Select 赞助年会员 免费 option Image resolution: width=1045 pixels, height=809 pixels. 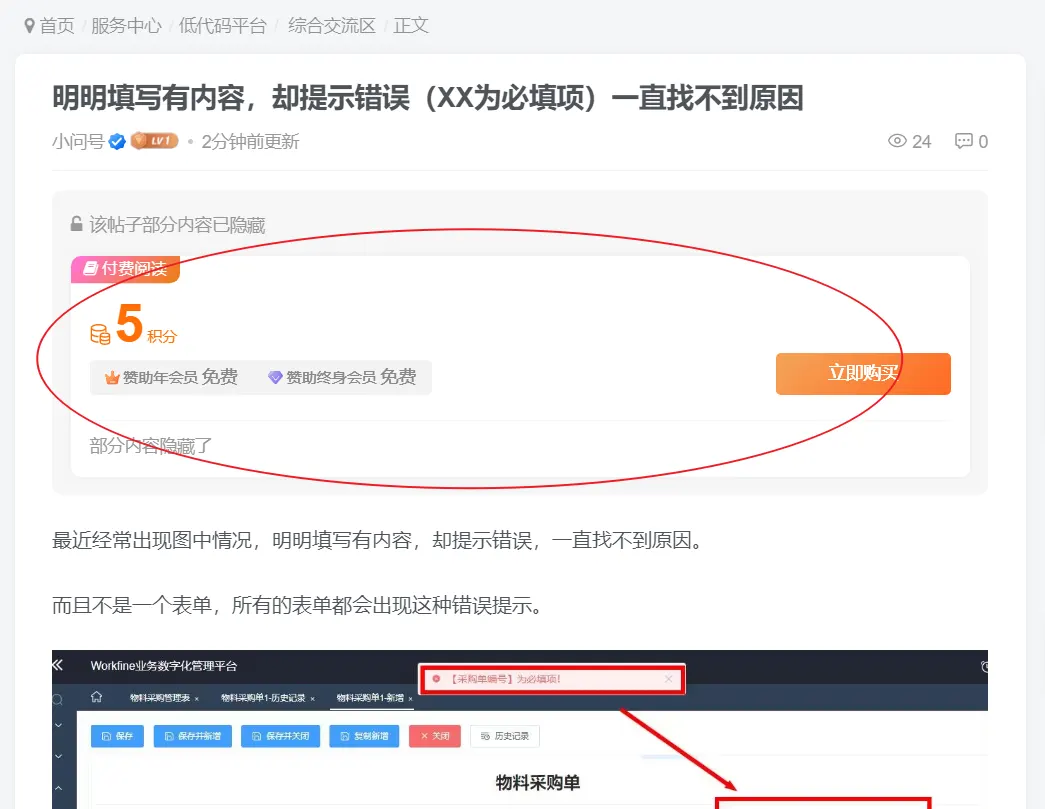pos(171,377)
